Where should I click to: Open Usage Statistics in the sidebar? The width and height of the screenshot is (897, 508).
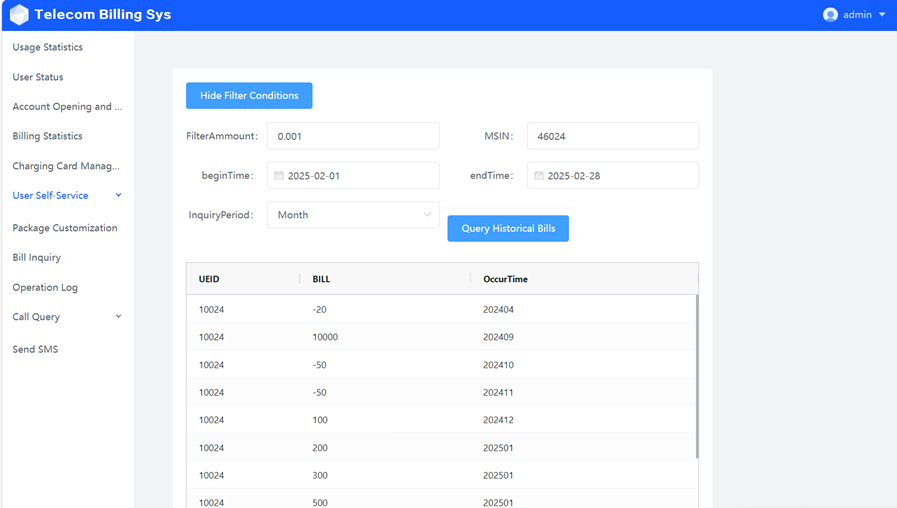pos(48,47)
